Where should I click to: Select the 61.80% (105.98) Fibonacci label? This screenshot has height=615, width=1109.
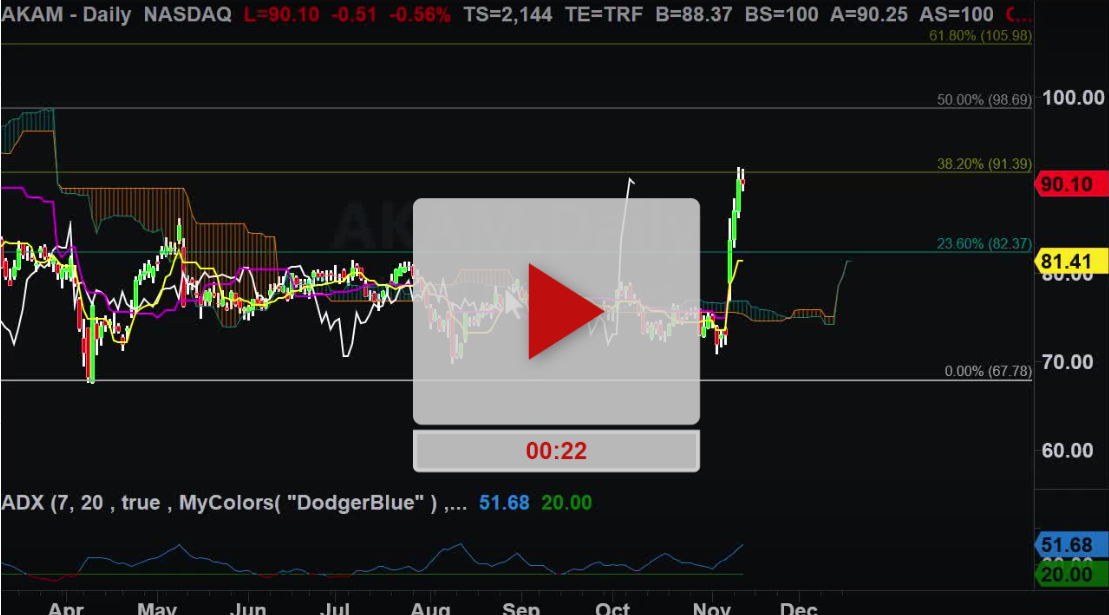click(979, 35)
